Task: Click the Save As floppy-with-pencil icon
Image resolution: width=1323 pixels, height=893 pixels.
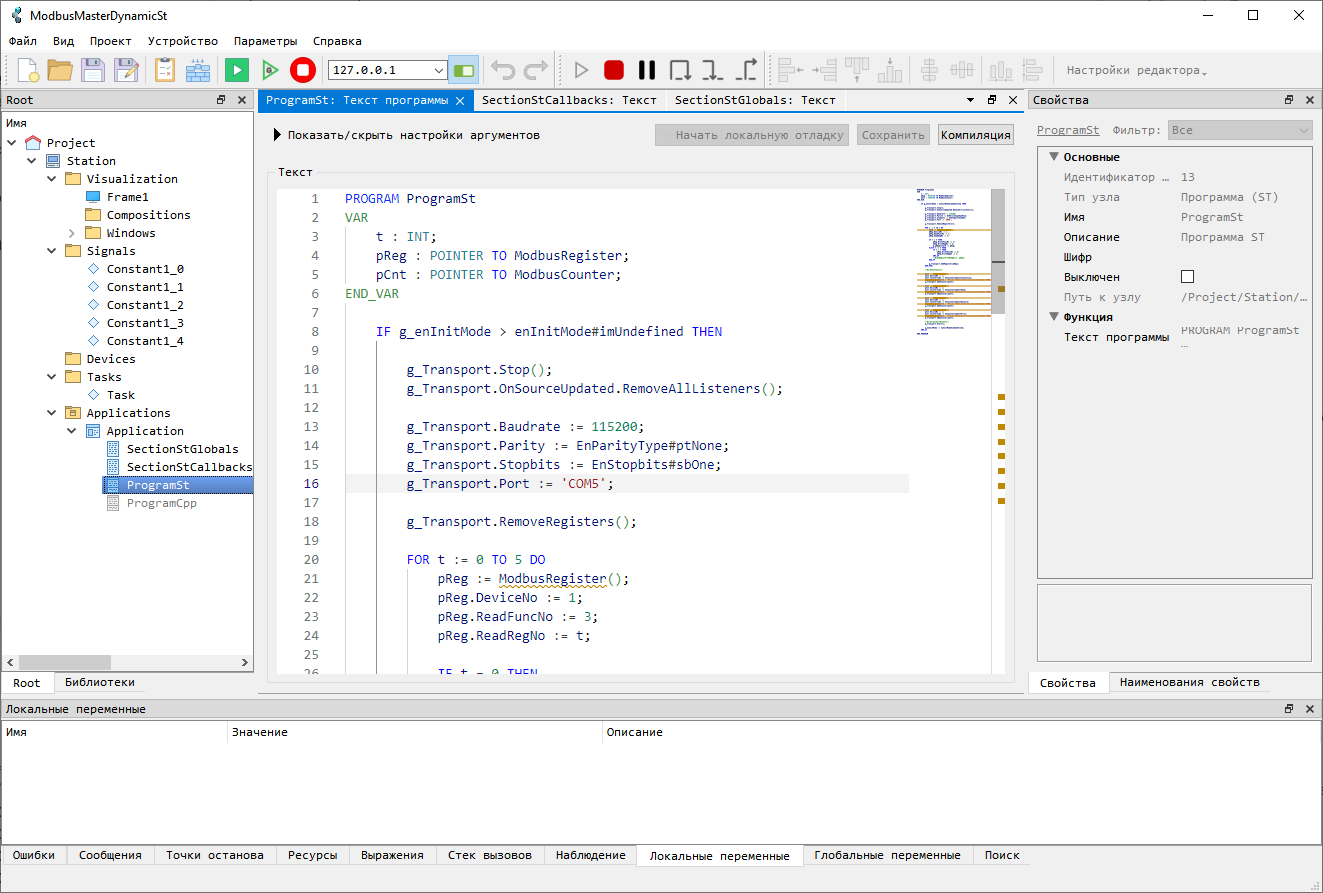Action: [x=125, y=70]
